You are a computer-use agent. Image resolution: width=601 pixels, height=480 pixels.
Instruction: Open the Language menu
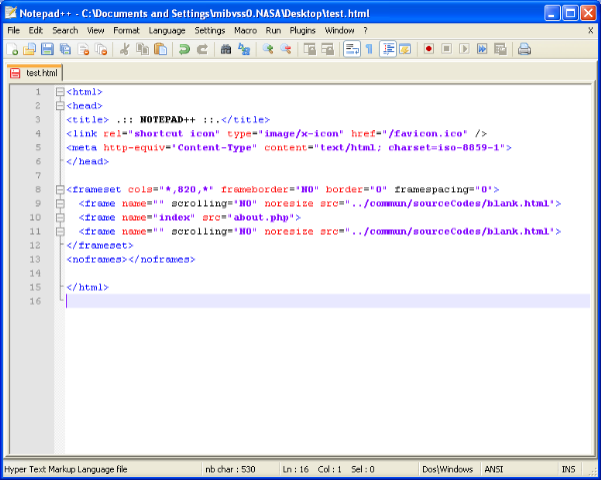[x=167, y=30]
